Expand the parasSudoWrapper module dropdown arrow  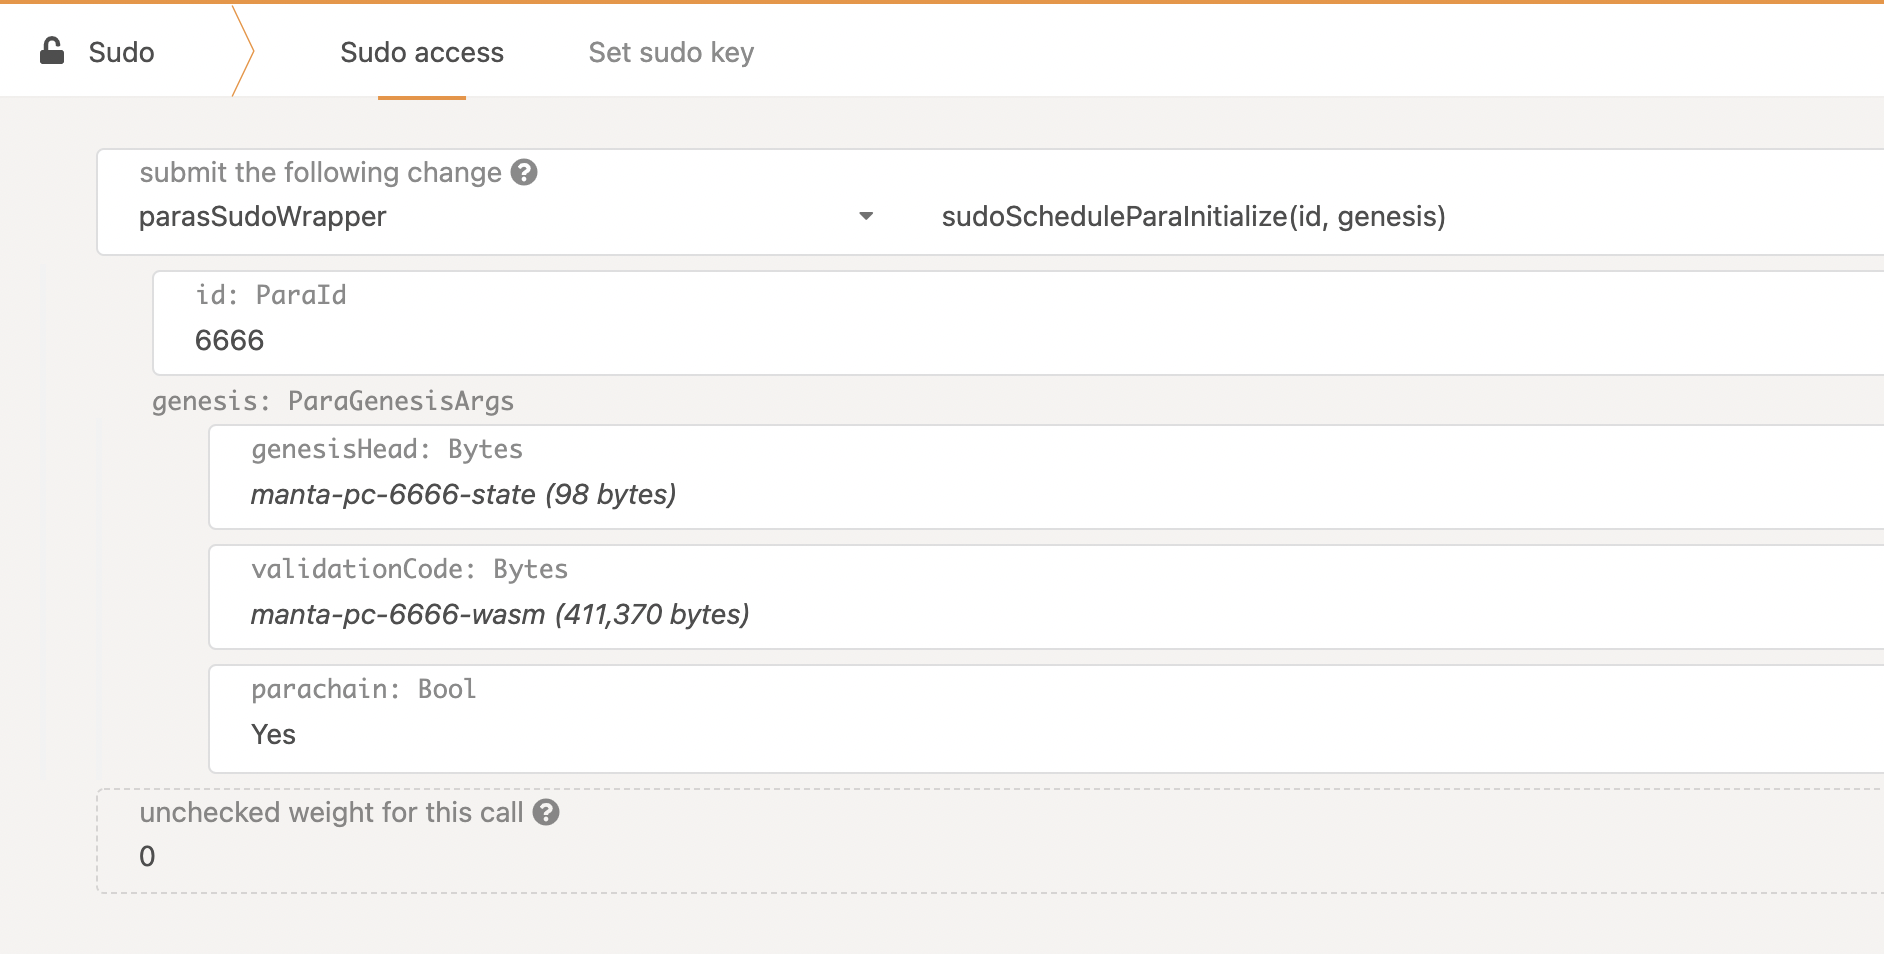(866, 216)
